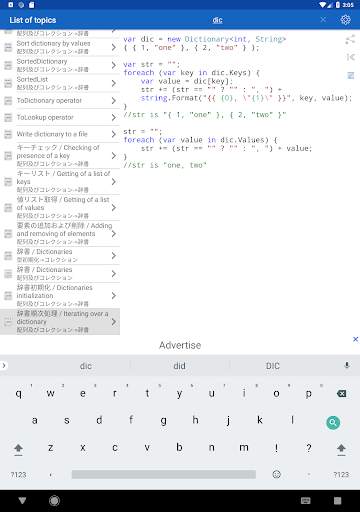The height and width of the screenshot is (512, 360).
Task: Tap the Android home navigation button
Action: tap(54, 500)
